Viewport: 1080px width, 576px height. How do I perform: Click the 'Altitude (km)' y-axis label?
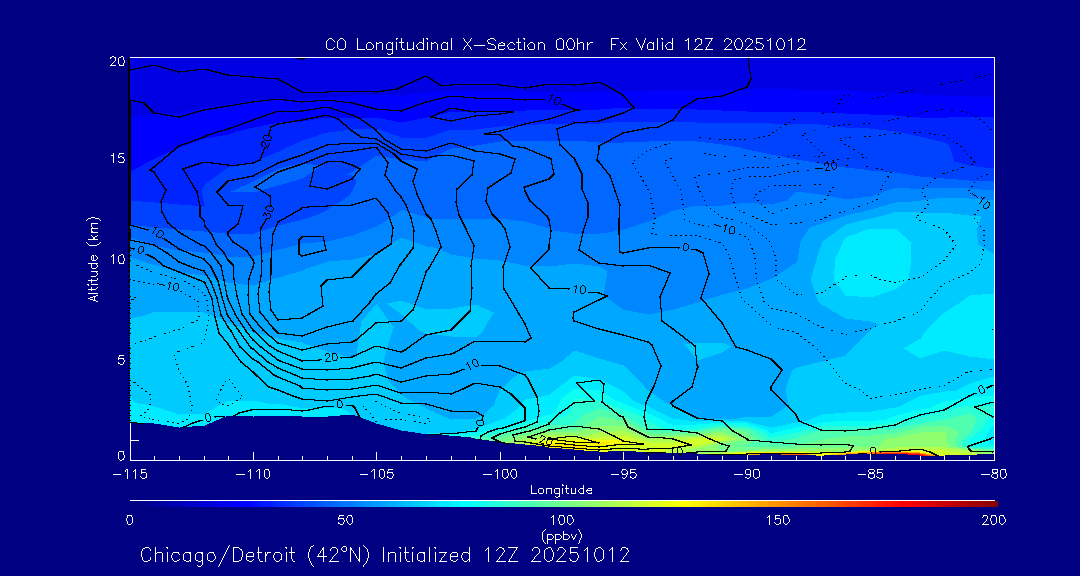pos(93,259)
